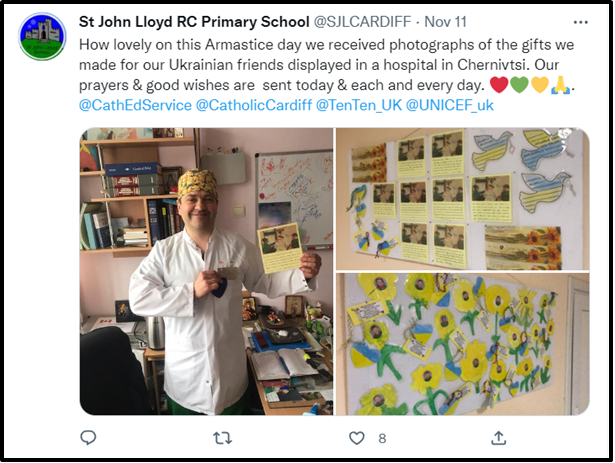
Task: Click the yellow heart emoji
Action: pos(540,85)
